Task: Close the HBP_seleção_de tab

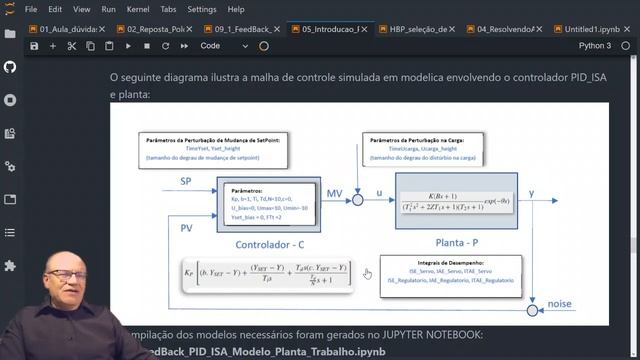Action: click(x=452, y=29)
